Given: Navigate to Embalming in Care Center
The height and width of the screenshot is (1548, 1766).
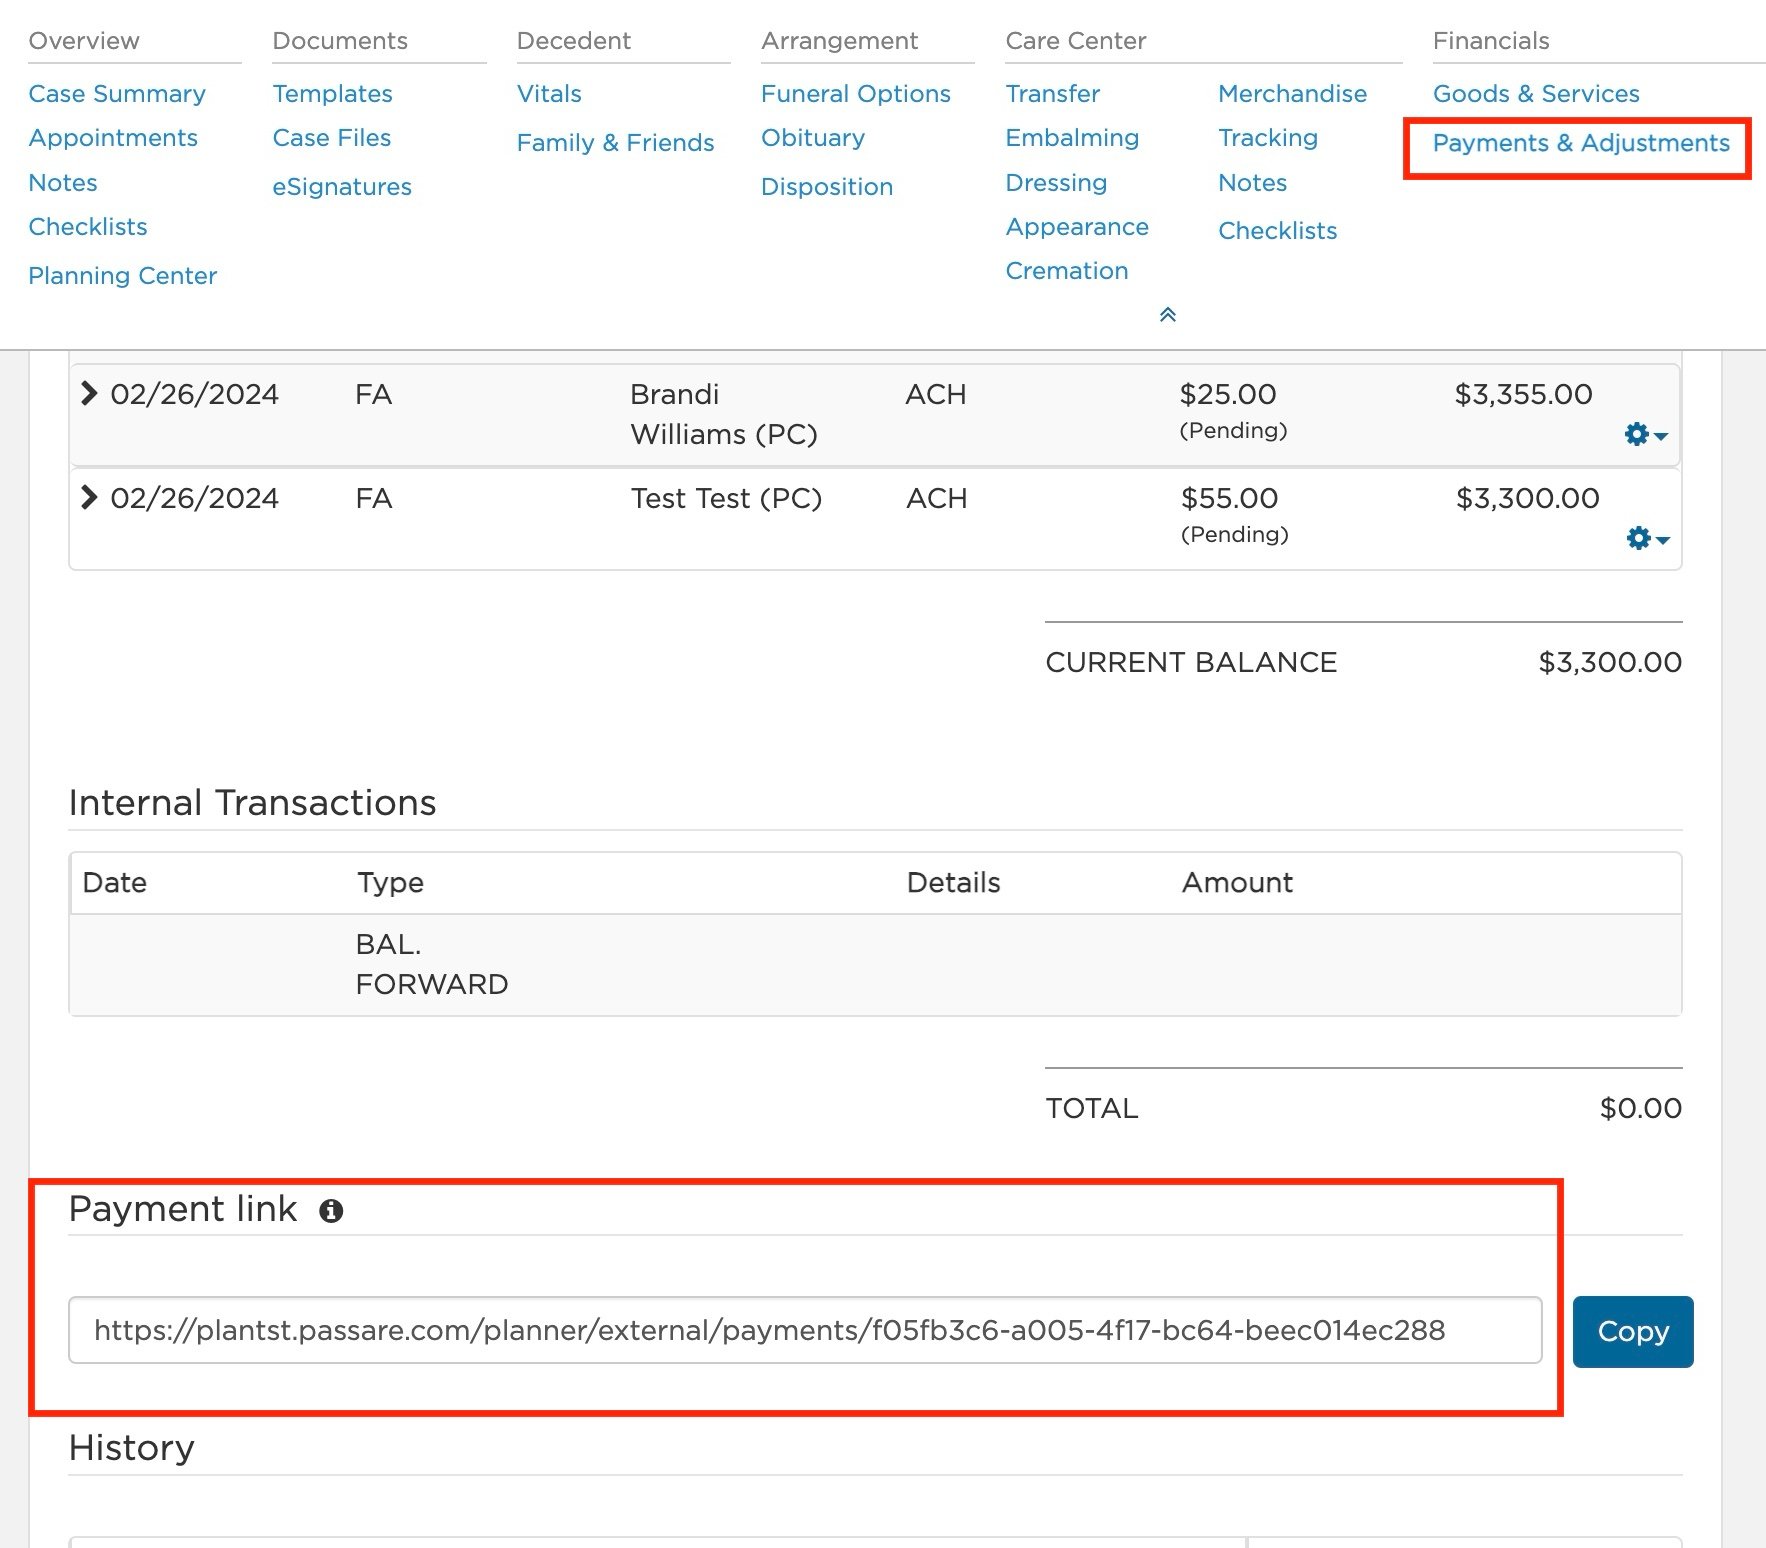Looking at the screenshot, I should click(x=1071, y=137).
